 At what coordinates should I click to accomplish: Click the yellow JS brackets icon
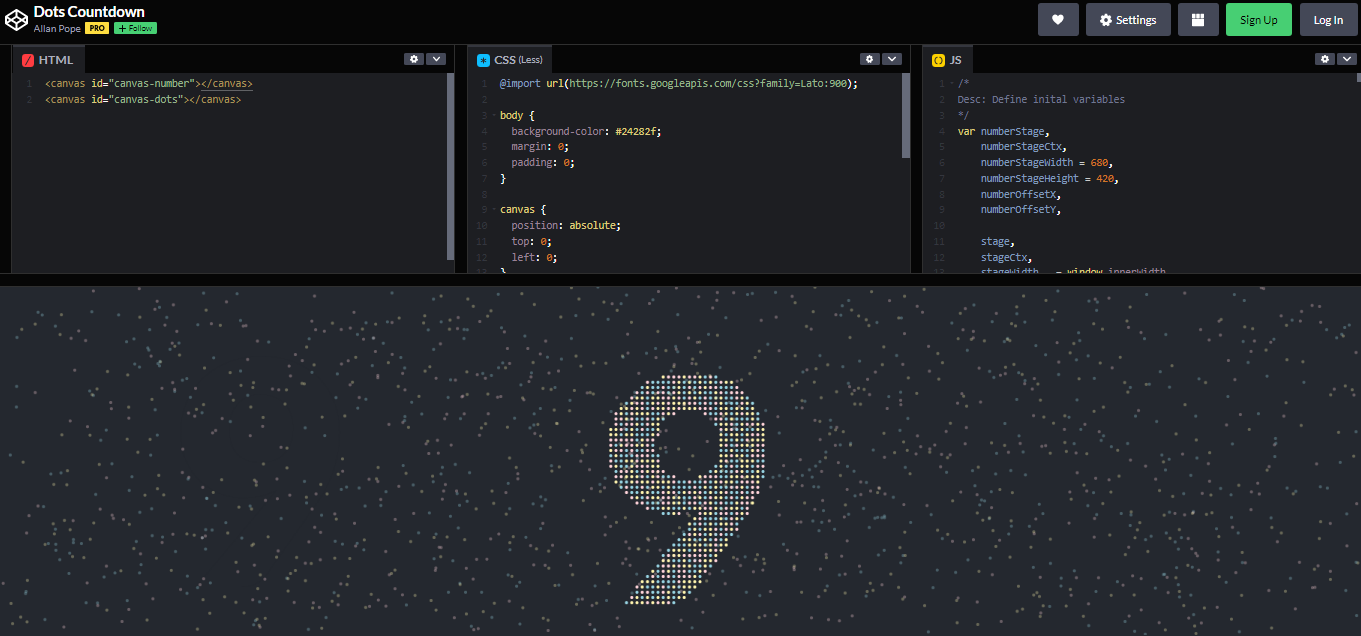coord(938,59)
